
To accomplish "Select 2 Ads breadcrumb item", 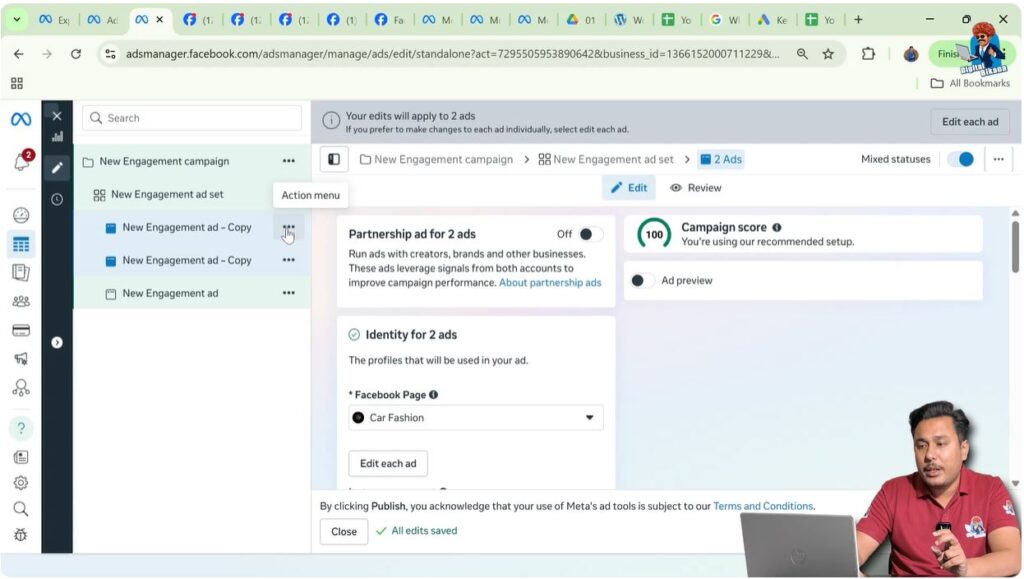I will pyautogui.click(x=721, y=159).
